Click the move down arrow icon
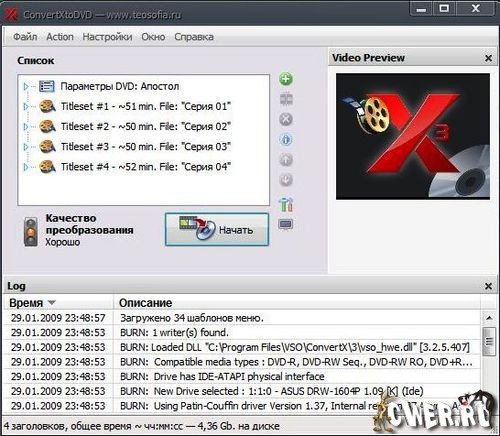Screen dimensions: 500x436 (286, 180)
